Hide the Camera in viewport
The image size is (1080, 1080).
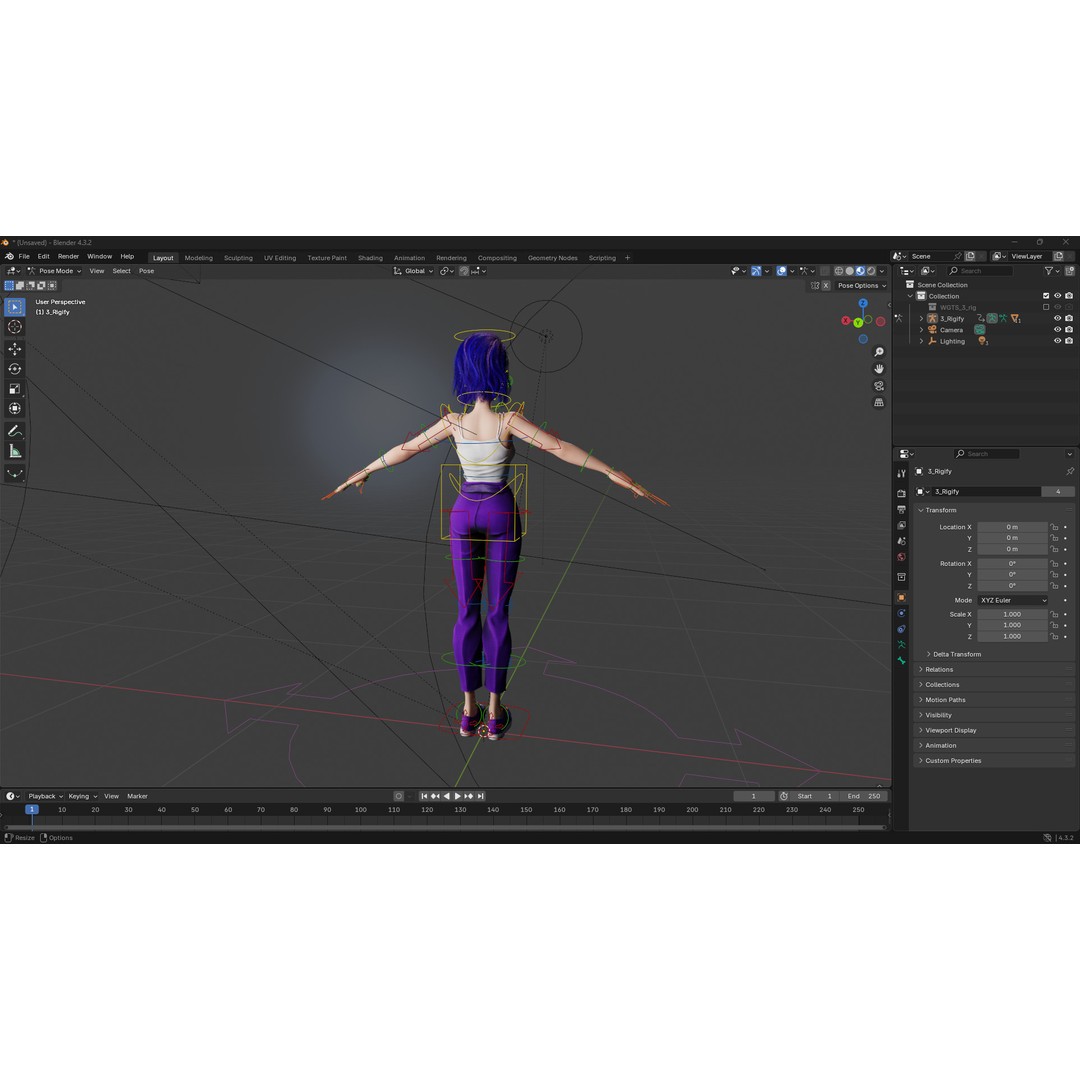(1057, 330)
